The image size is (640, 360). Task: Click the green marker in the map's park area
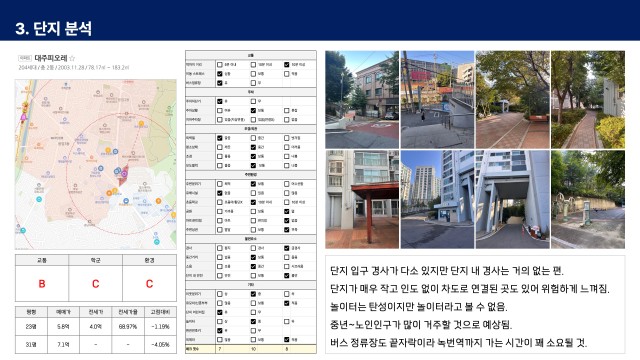coord(169,109)
